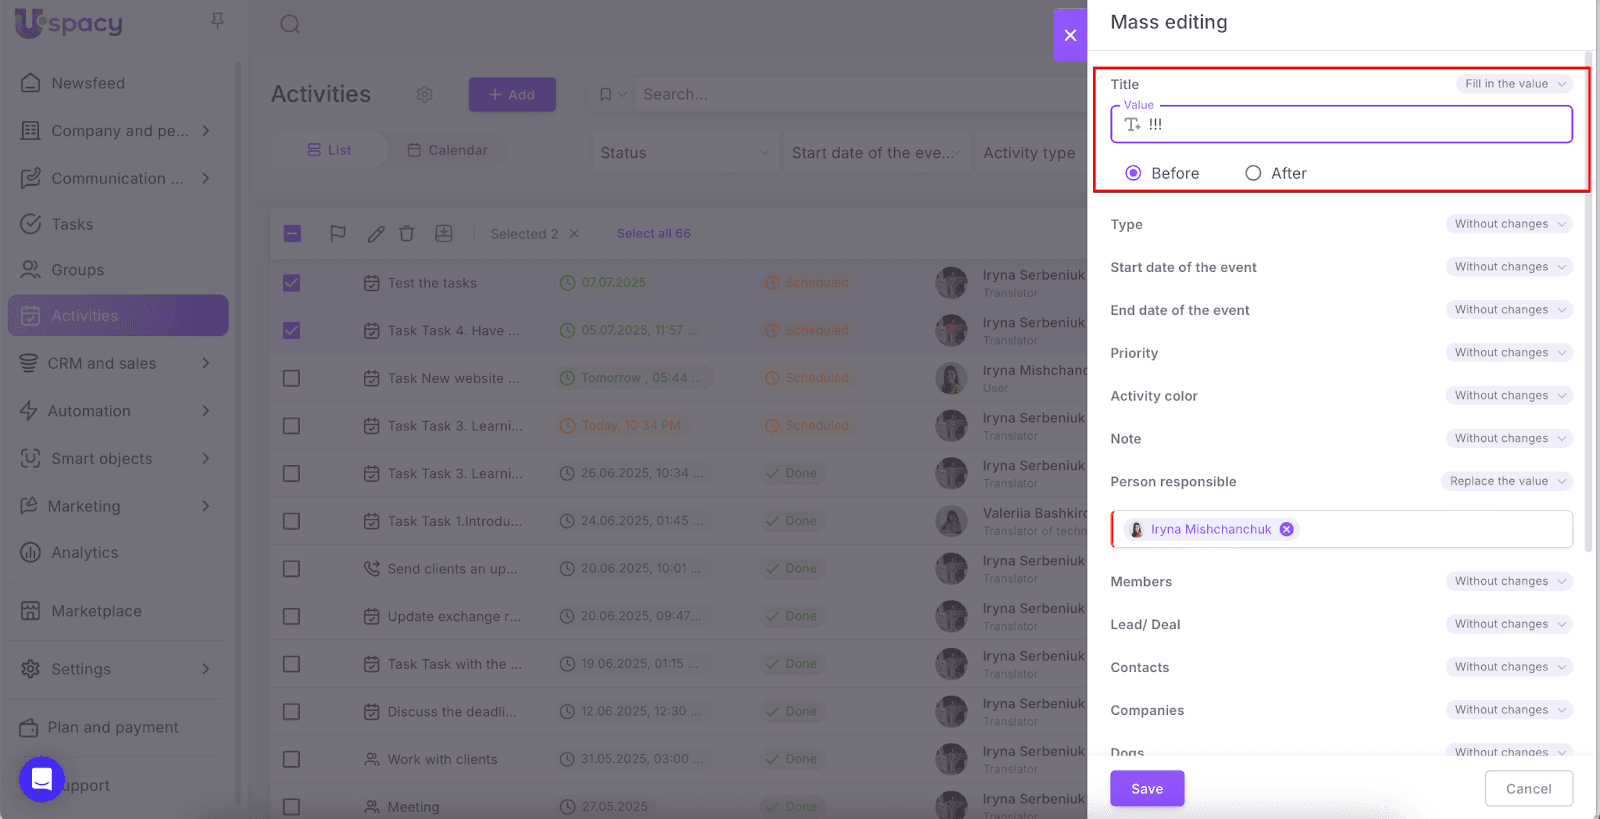Expand Person responsible Replace the value dropdown

tap(1506, 482)
